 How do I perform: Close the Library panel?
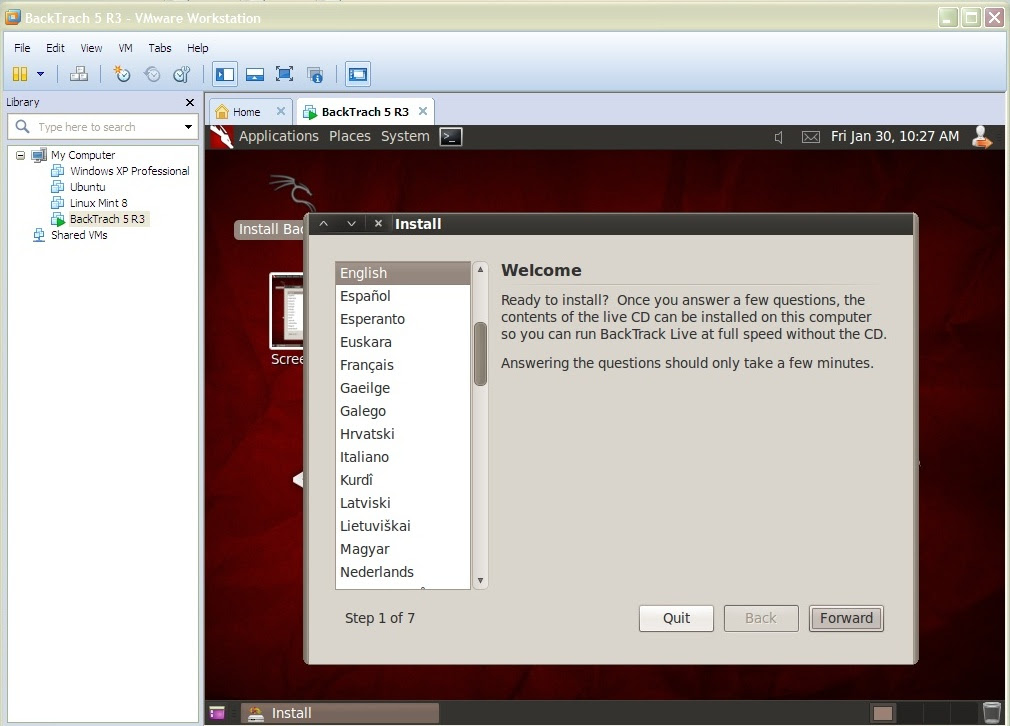pyautogui.click(x=189, y=102)
